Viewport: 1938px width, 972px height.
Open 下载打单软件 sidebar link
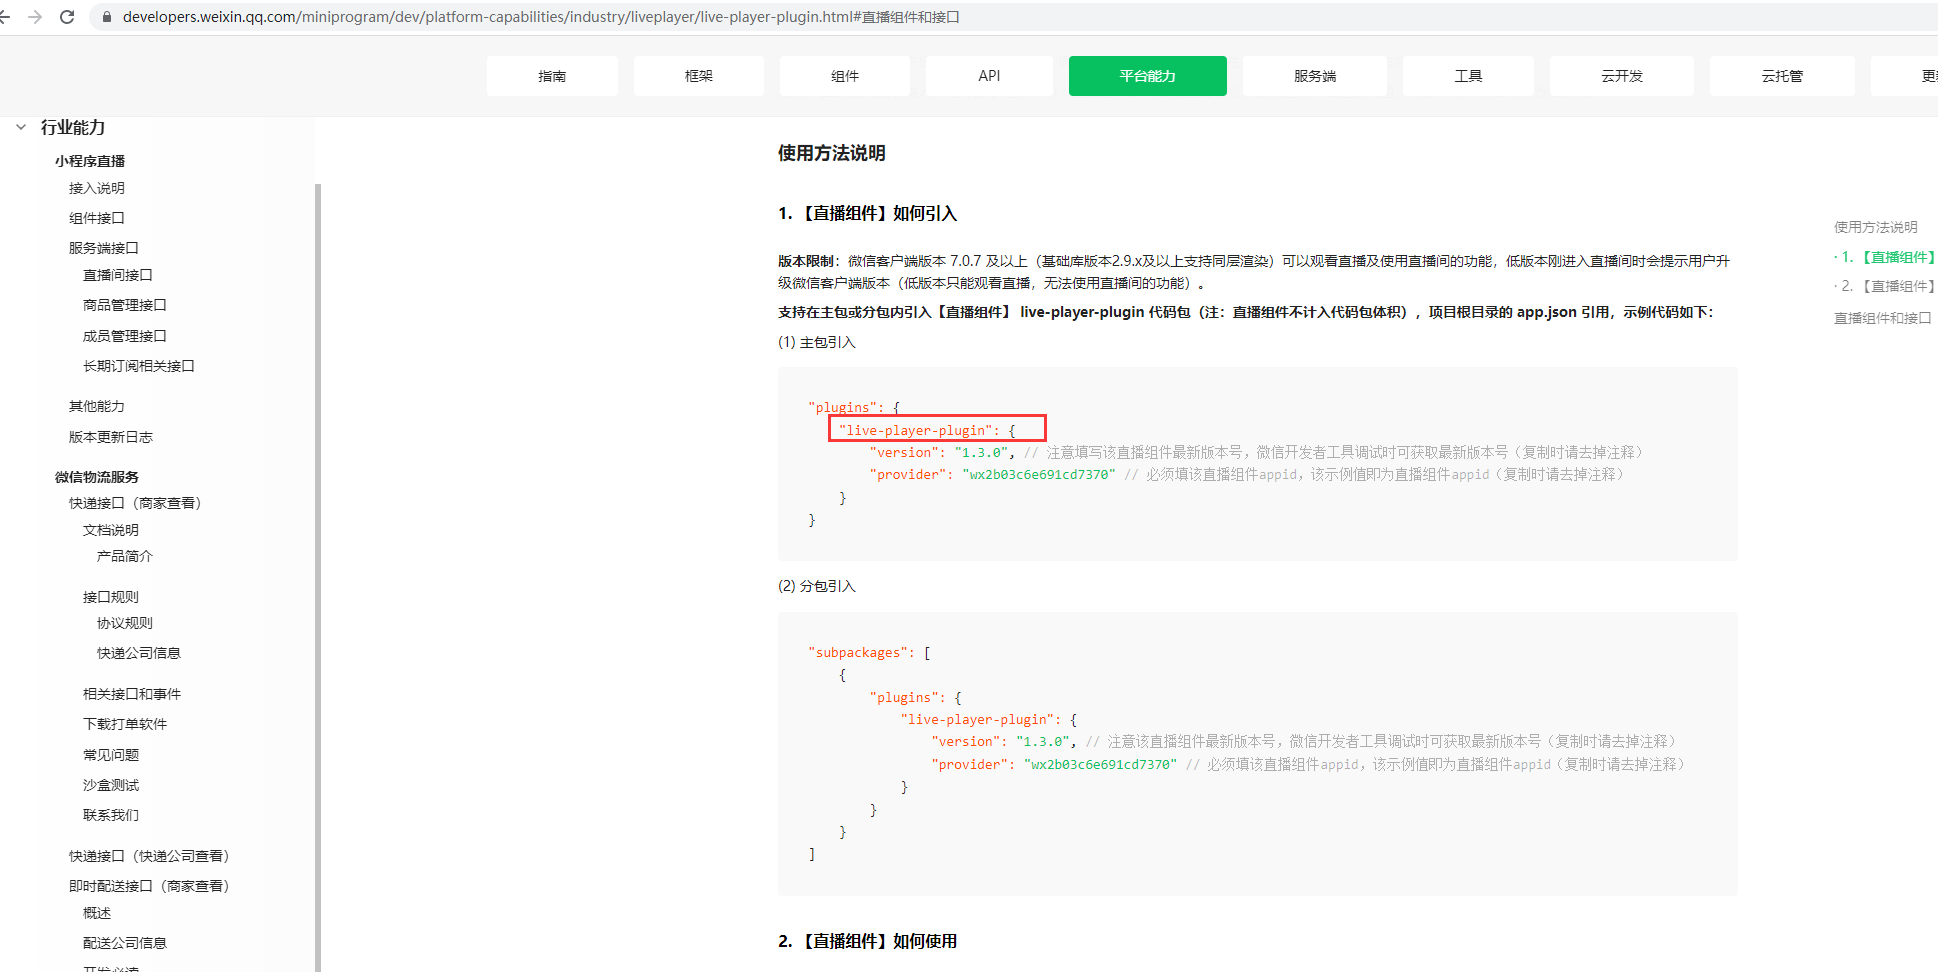pos(125,724)
